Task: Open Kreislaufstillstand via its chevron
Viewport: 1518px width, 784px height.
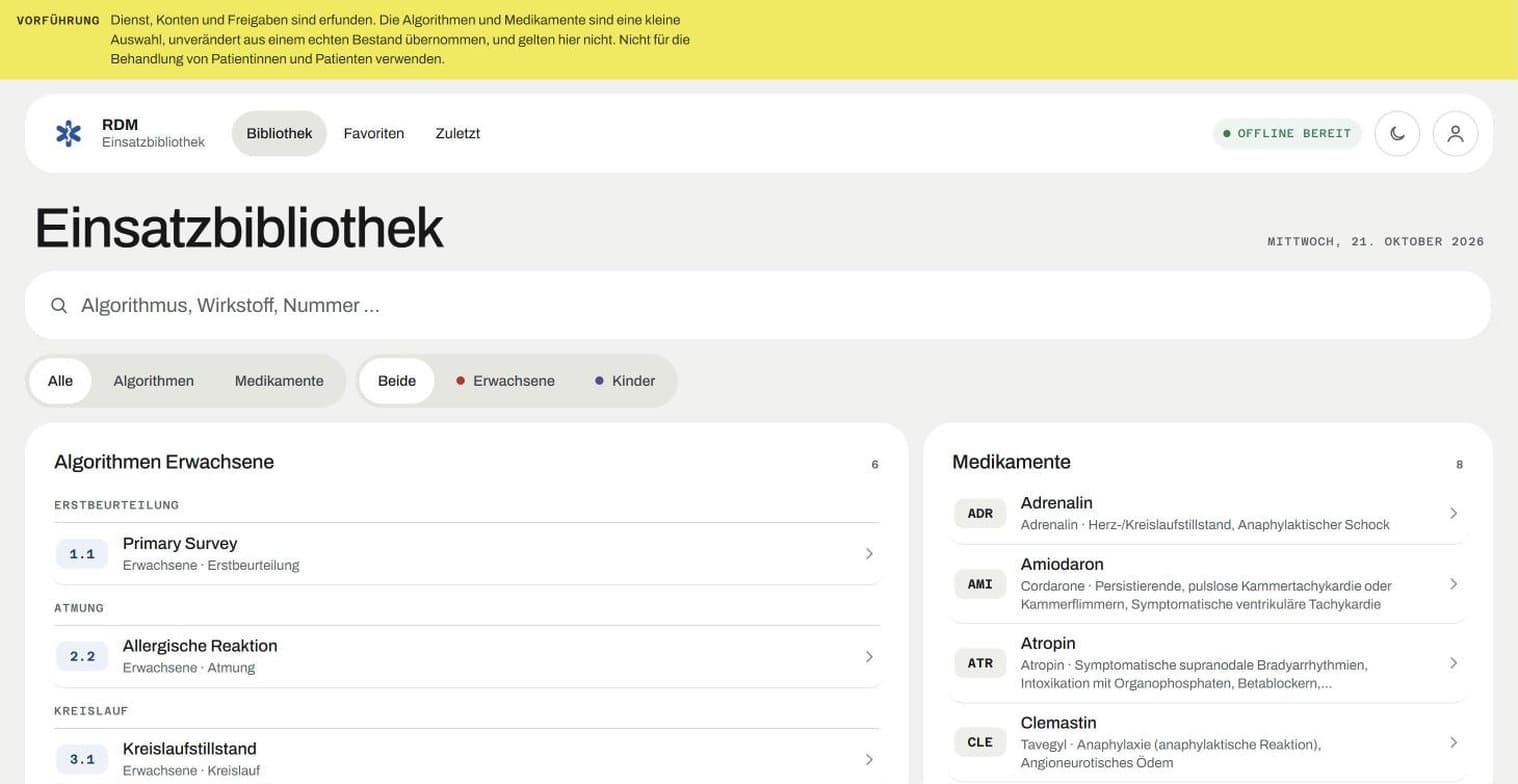Action: click(869, 760)
